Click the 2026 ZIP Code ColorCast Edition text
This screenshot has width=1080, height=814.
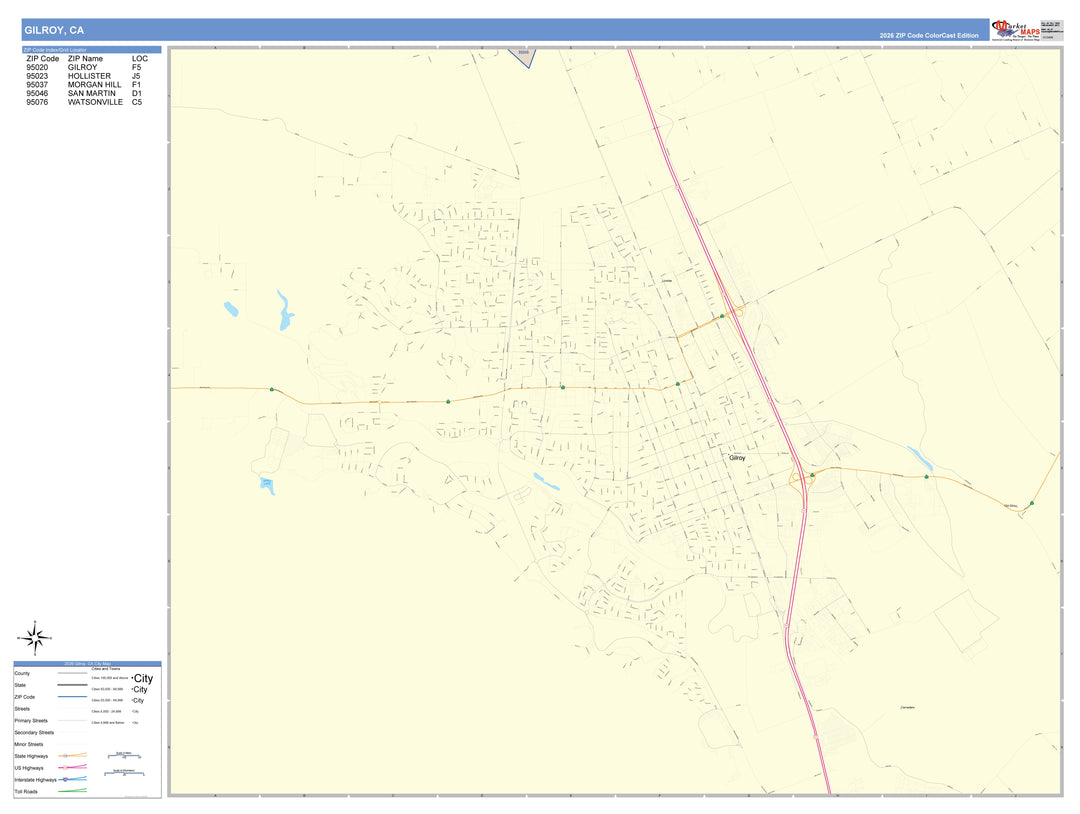click(928, 35)
